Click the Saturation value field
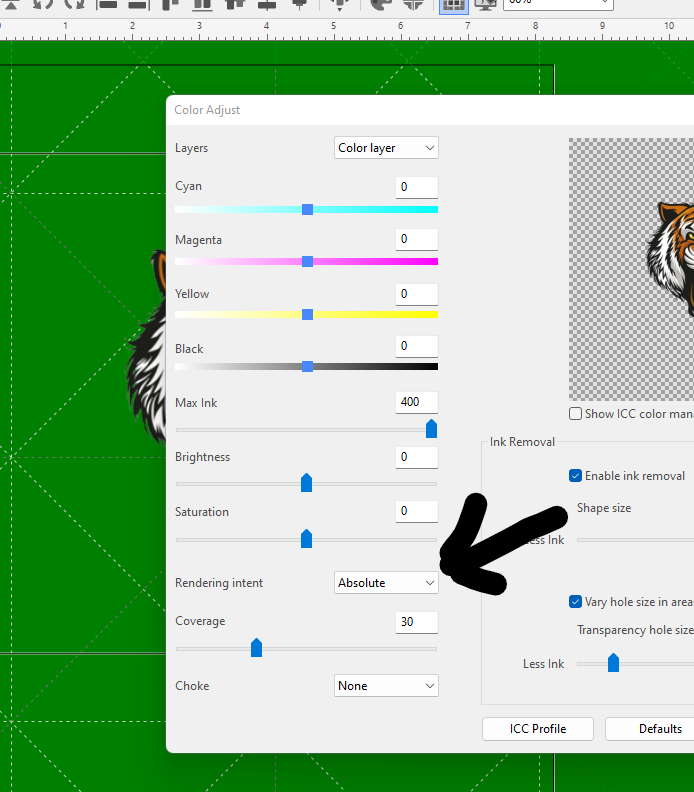The image size is (694, 792). [417, 512]
